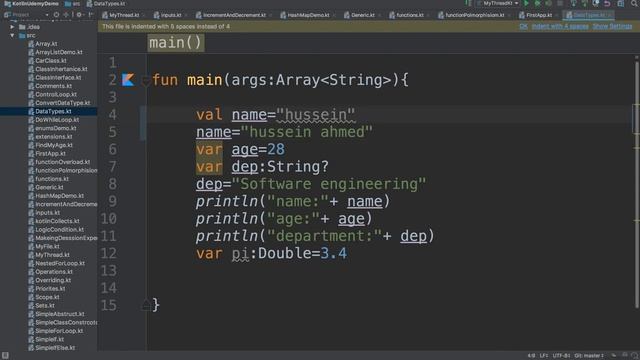Viewport: 640px width, 360px height.
Task: Click the Revert undo arrow icon
Action: (x=607, y=3)
